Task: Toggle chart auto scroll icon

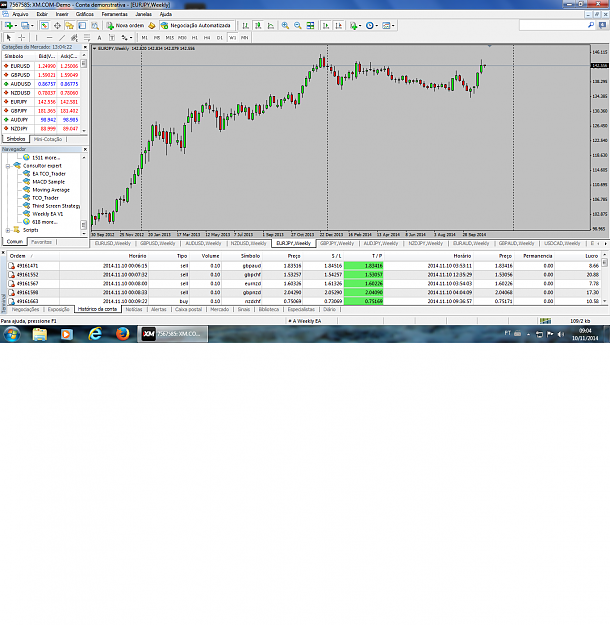Action: click(x=326, y=26)
